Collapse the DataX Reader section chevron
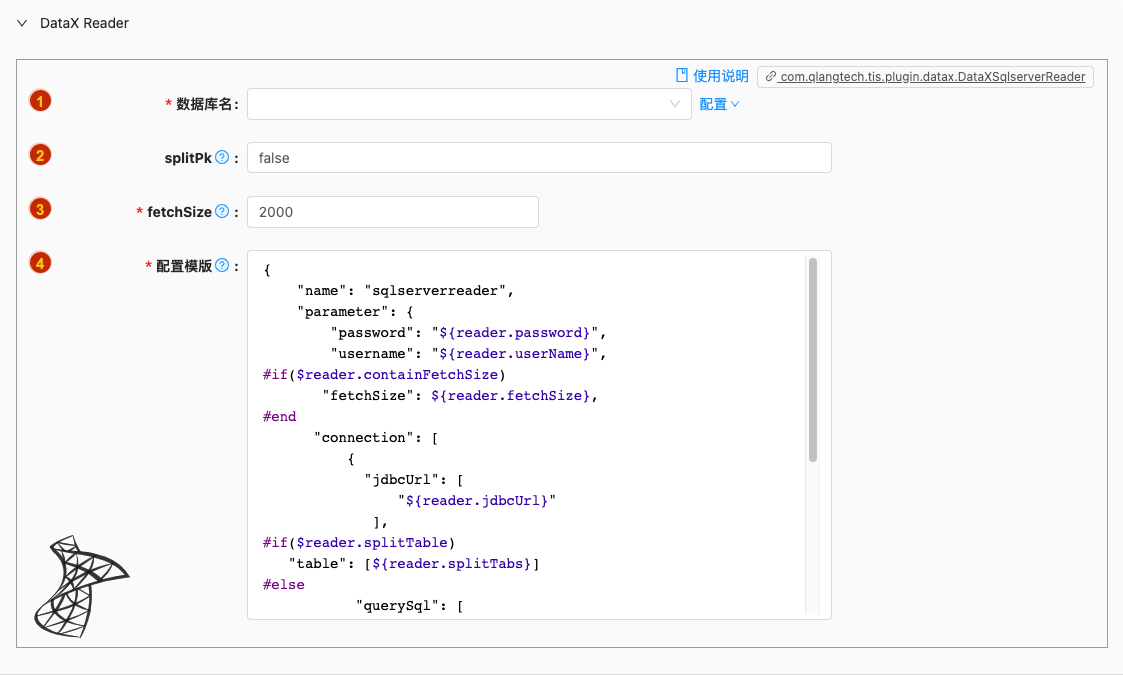This screenshot has width=1123, height=675. click(22, 23)
